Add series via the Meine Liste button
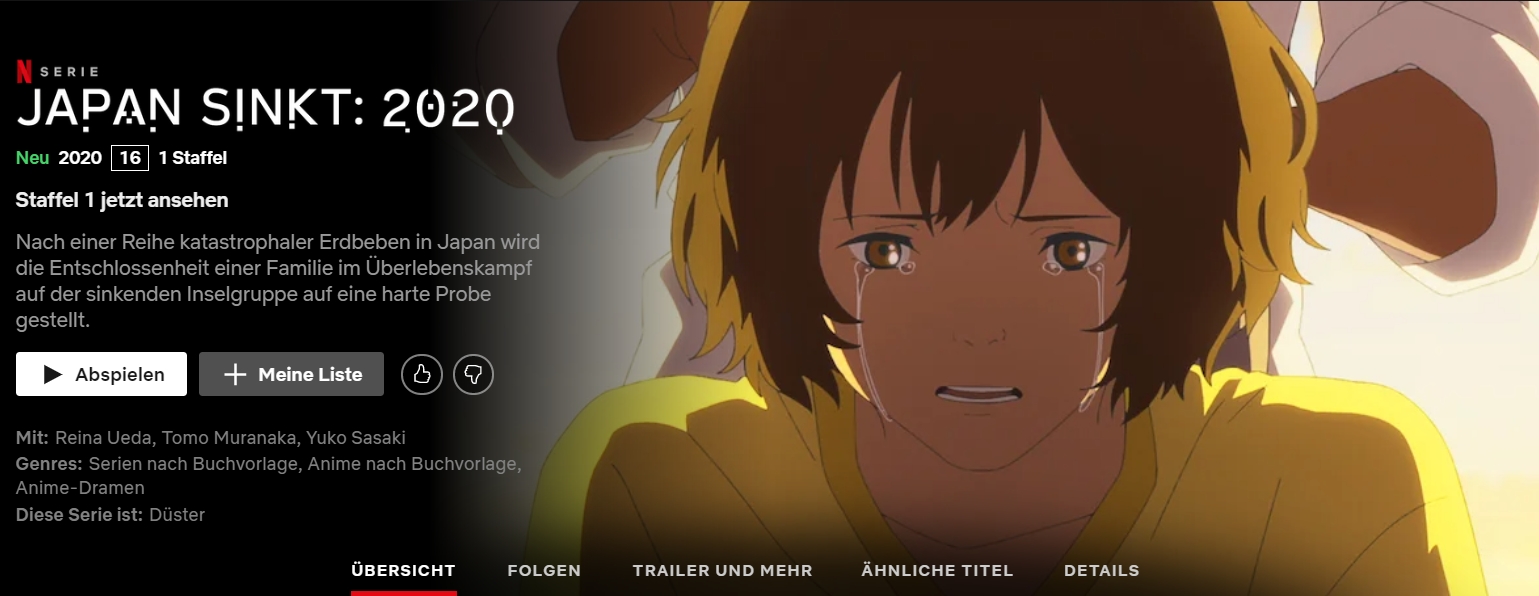This screenshot has height=596, width=1539. 291,374
